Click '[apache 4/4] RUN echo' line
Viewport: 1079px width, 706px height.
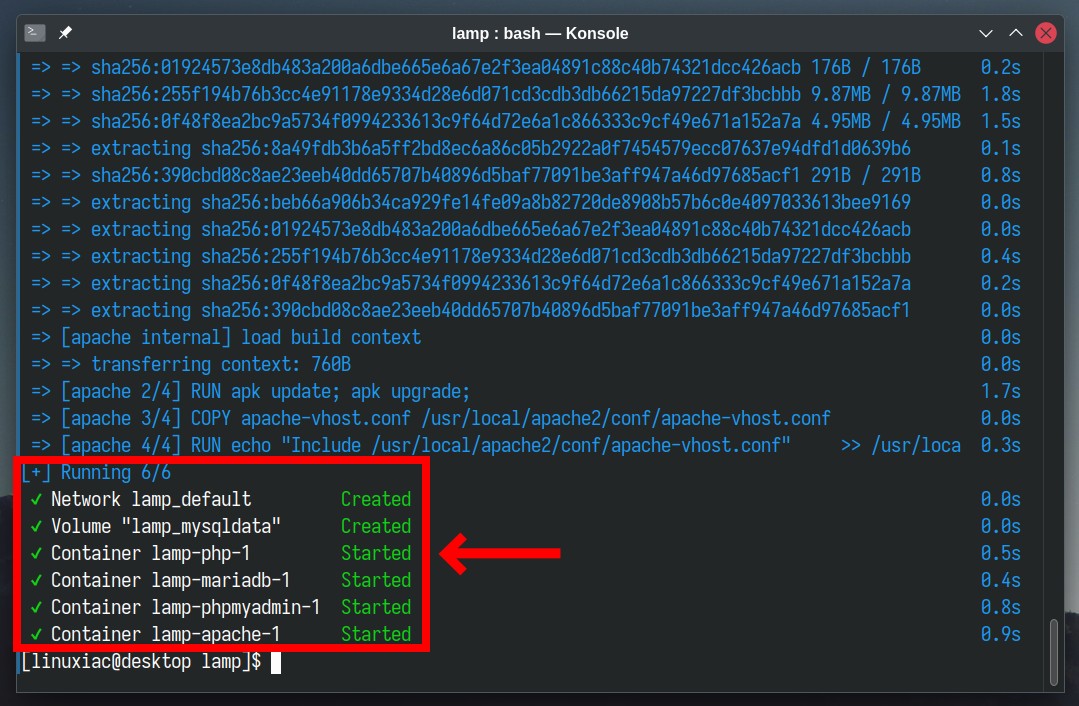point(495,445)
